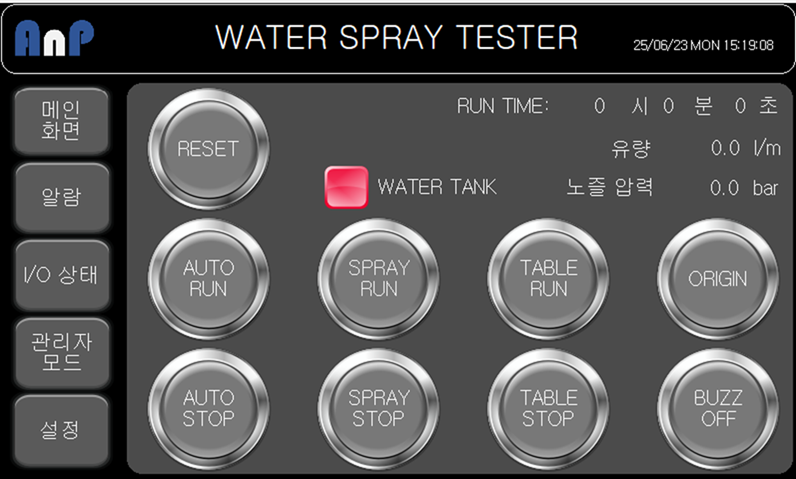Silence the buzzer with BUZZ OFF

[x=718, y=408]
